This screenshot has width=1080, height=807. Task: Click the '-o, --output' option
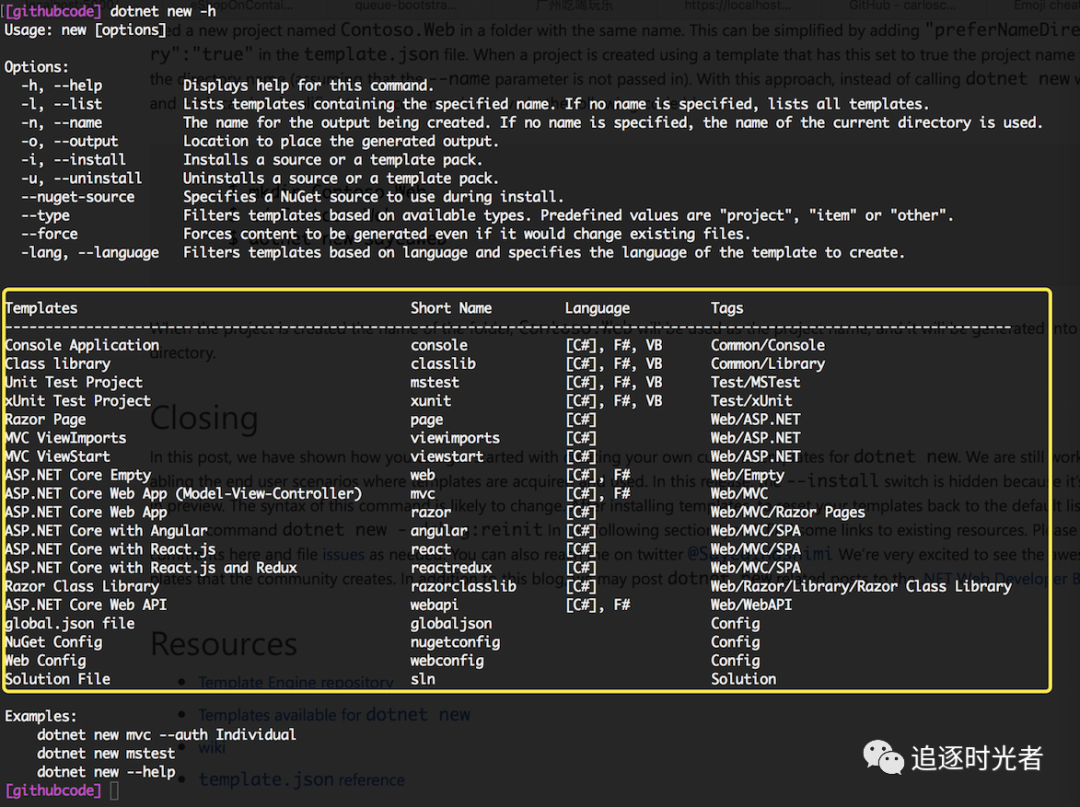70,141
